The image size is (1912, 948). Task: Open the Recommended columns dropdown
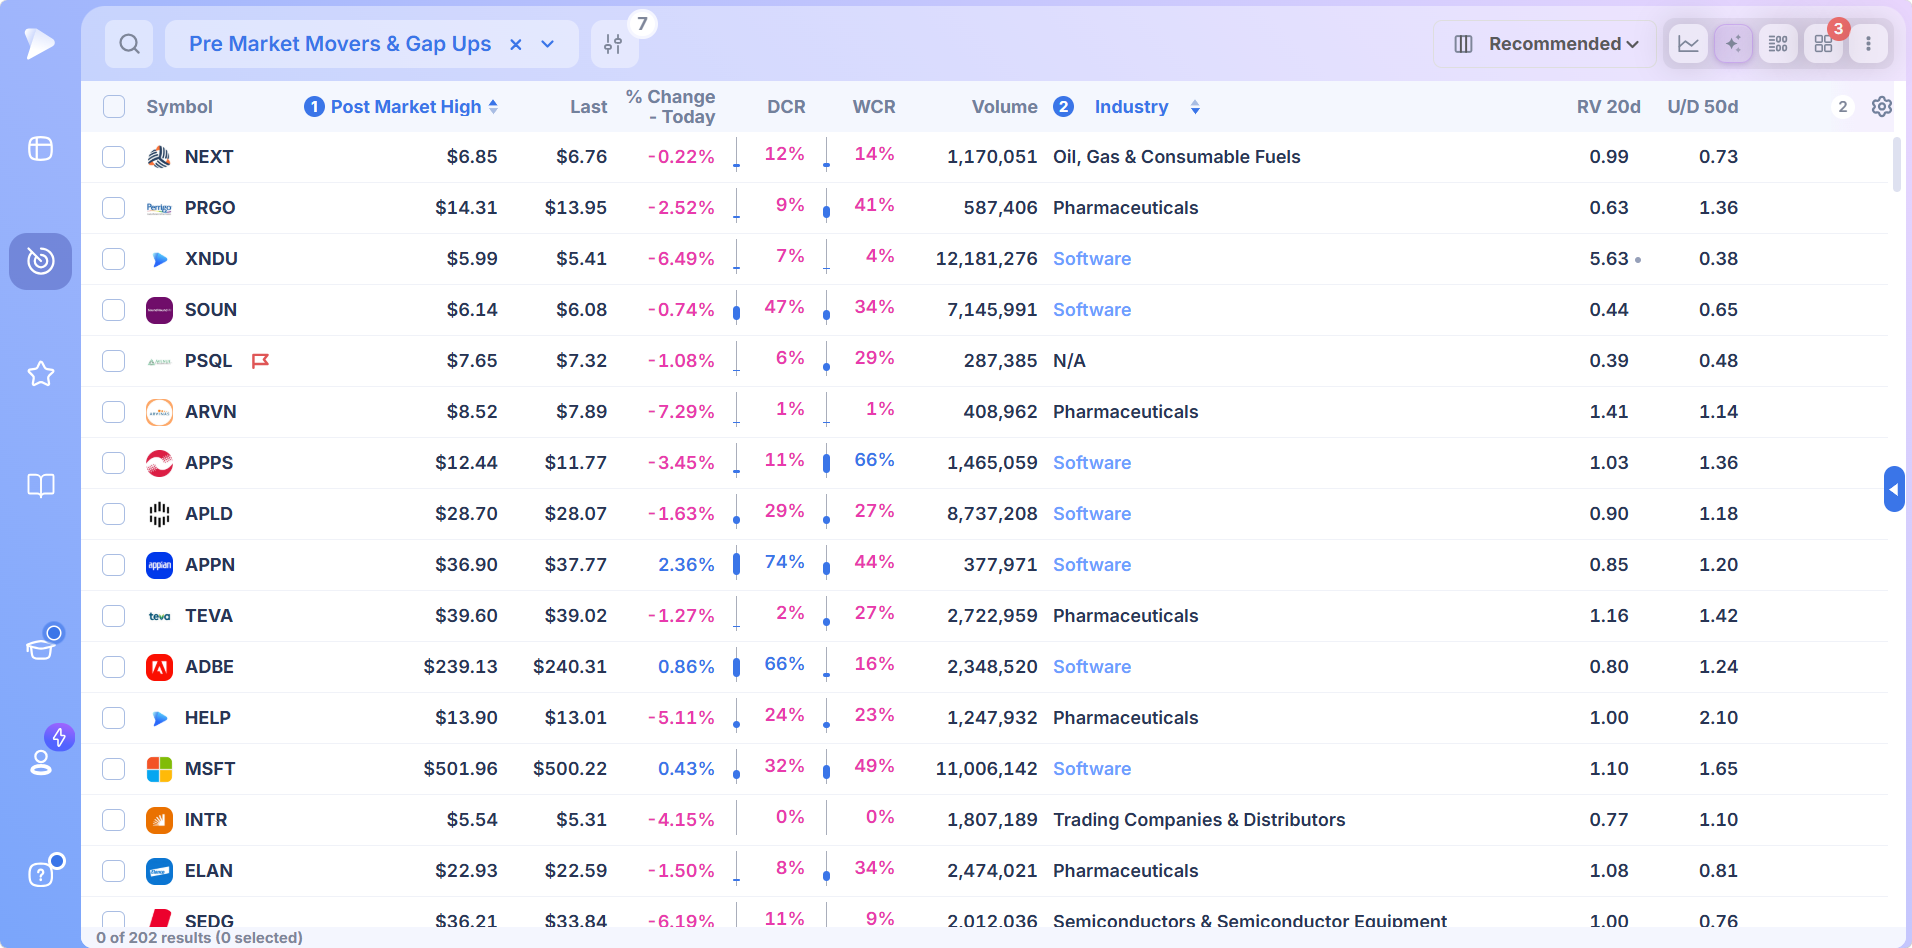click(1546, 44)
